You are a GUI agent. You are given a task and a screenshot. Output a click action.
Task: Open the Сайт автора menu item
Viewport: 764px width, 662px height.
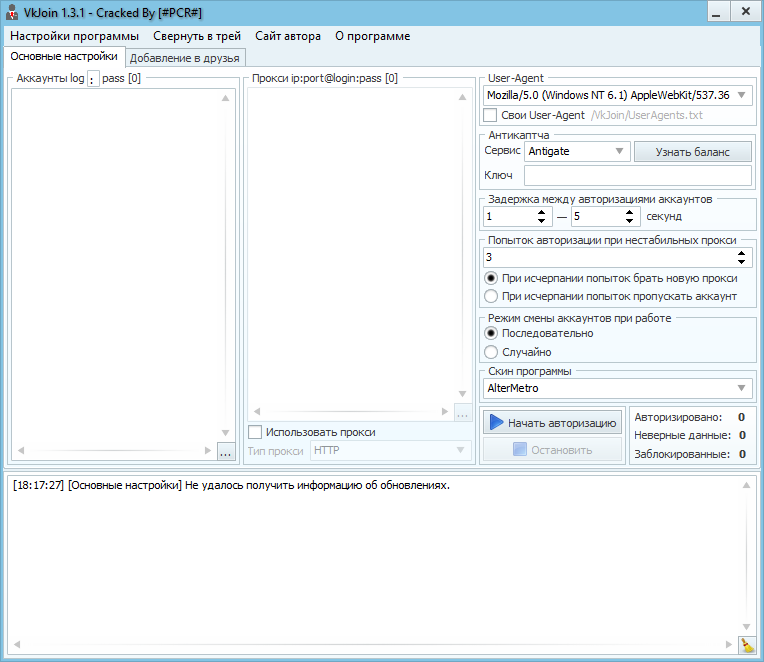[x=288, y=36]
